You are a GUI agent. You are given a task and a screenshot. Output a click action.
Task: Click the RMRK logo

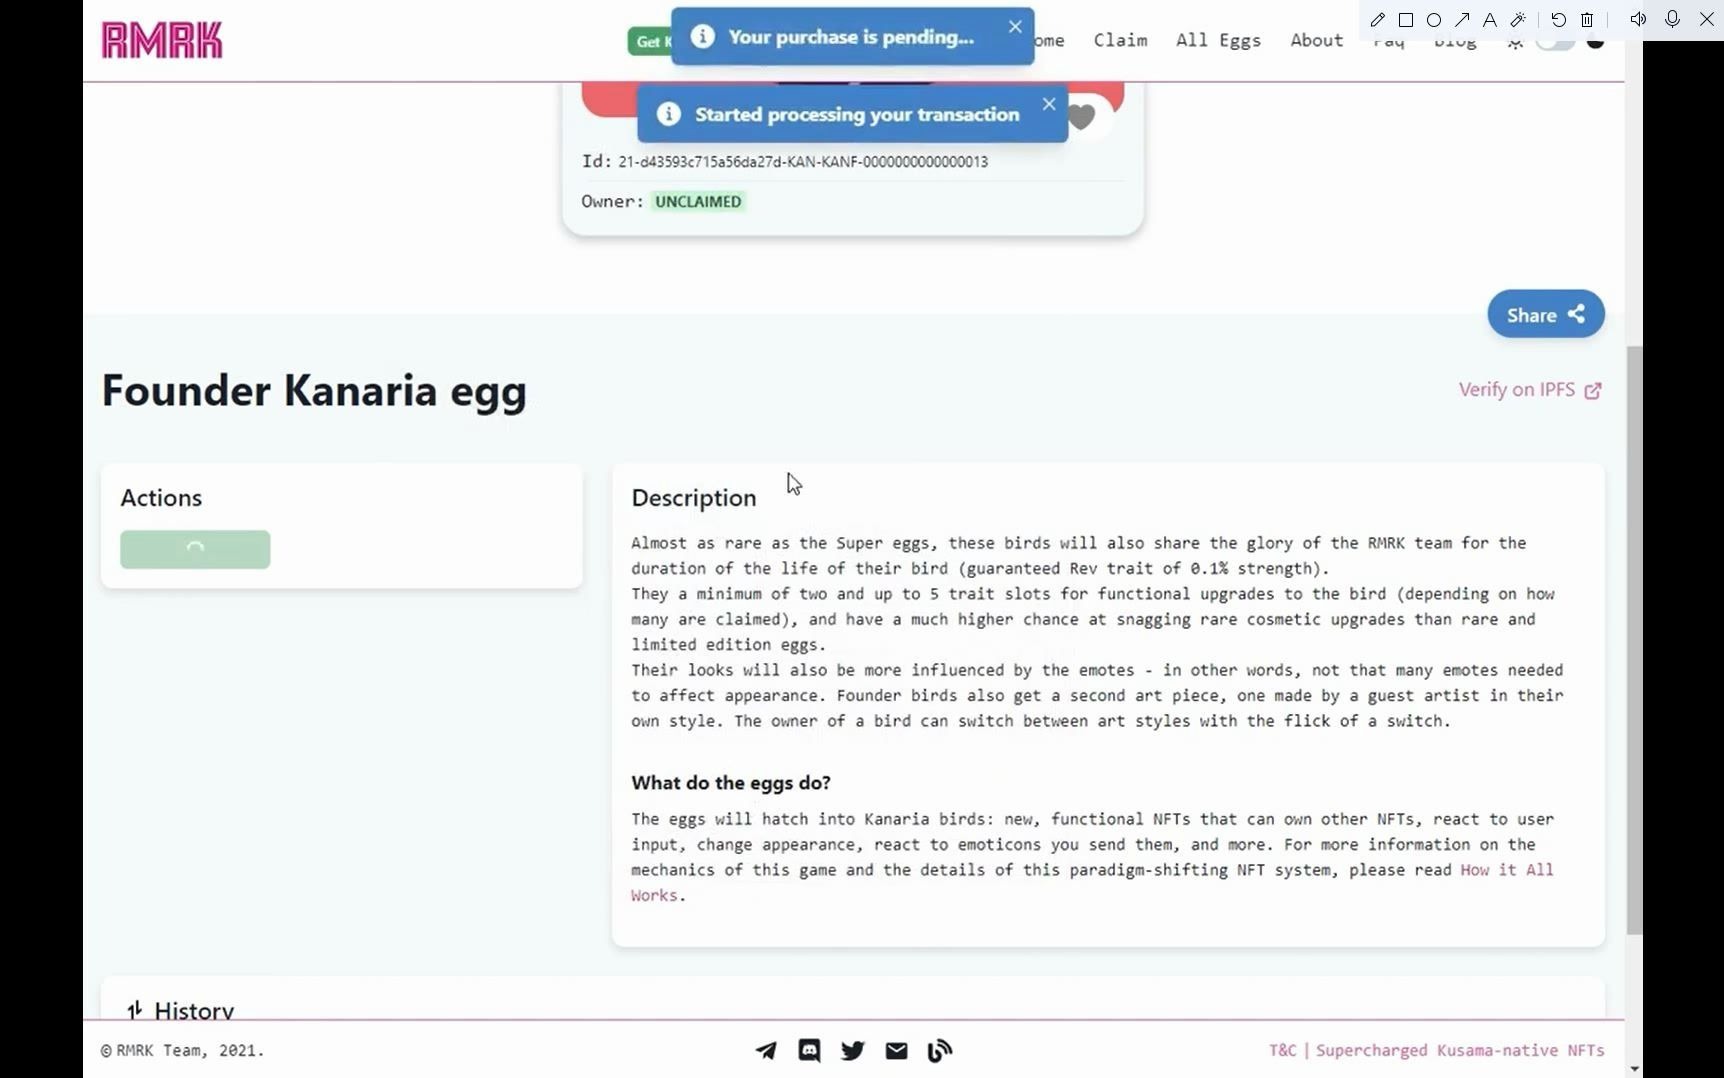[162, 40]
